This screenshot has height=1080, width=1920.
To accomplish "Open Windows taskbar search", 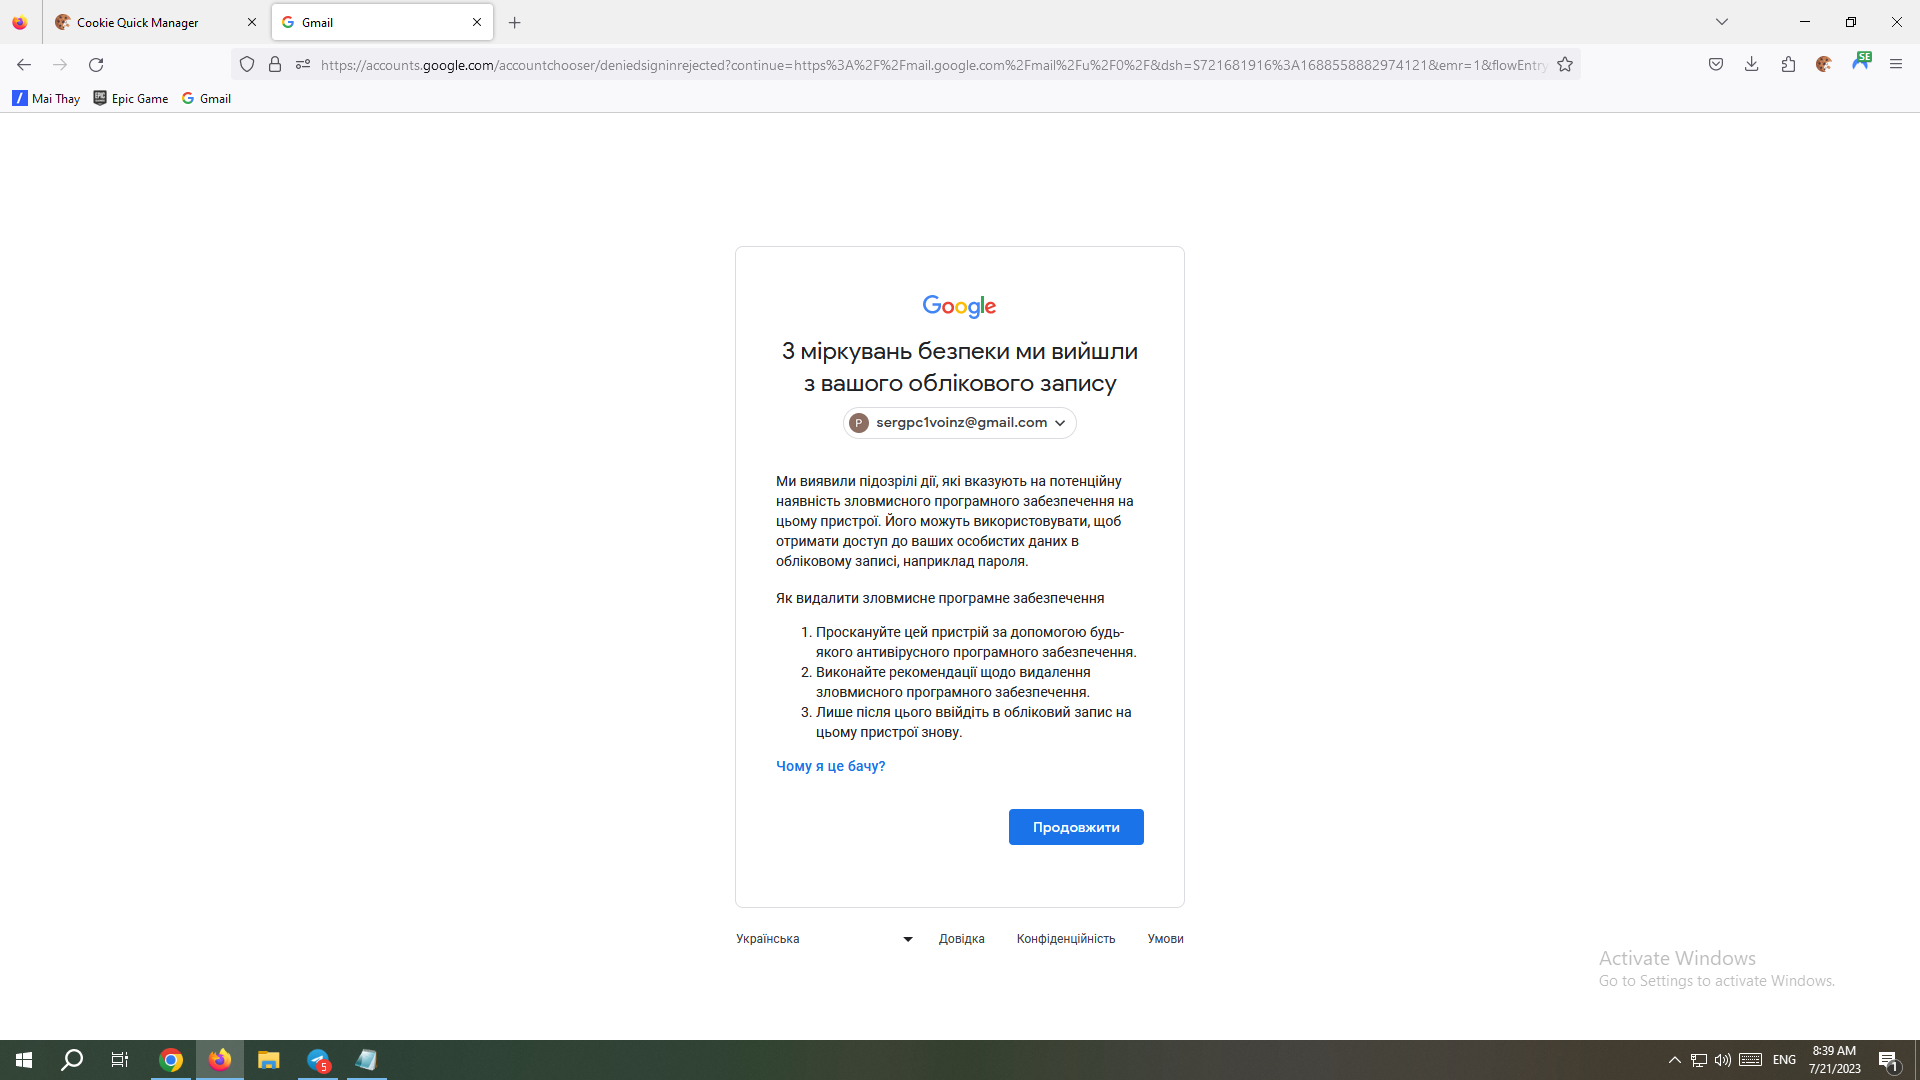I will point(72,1060).
